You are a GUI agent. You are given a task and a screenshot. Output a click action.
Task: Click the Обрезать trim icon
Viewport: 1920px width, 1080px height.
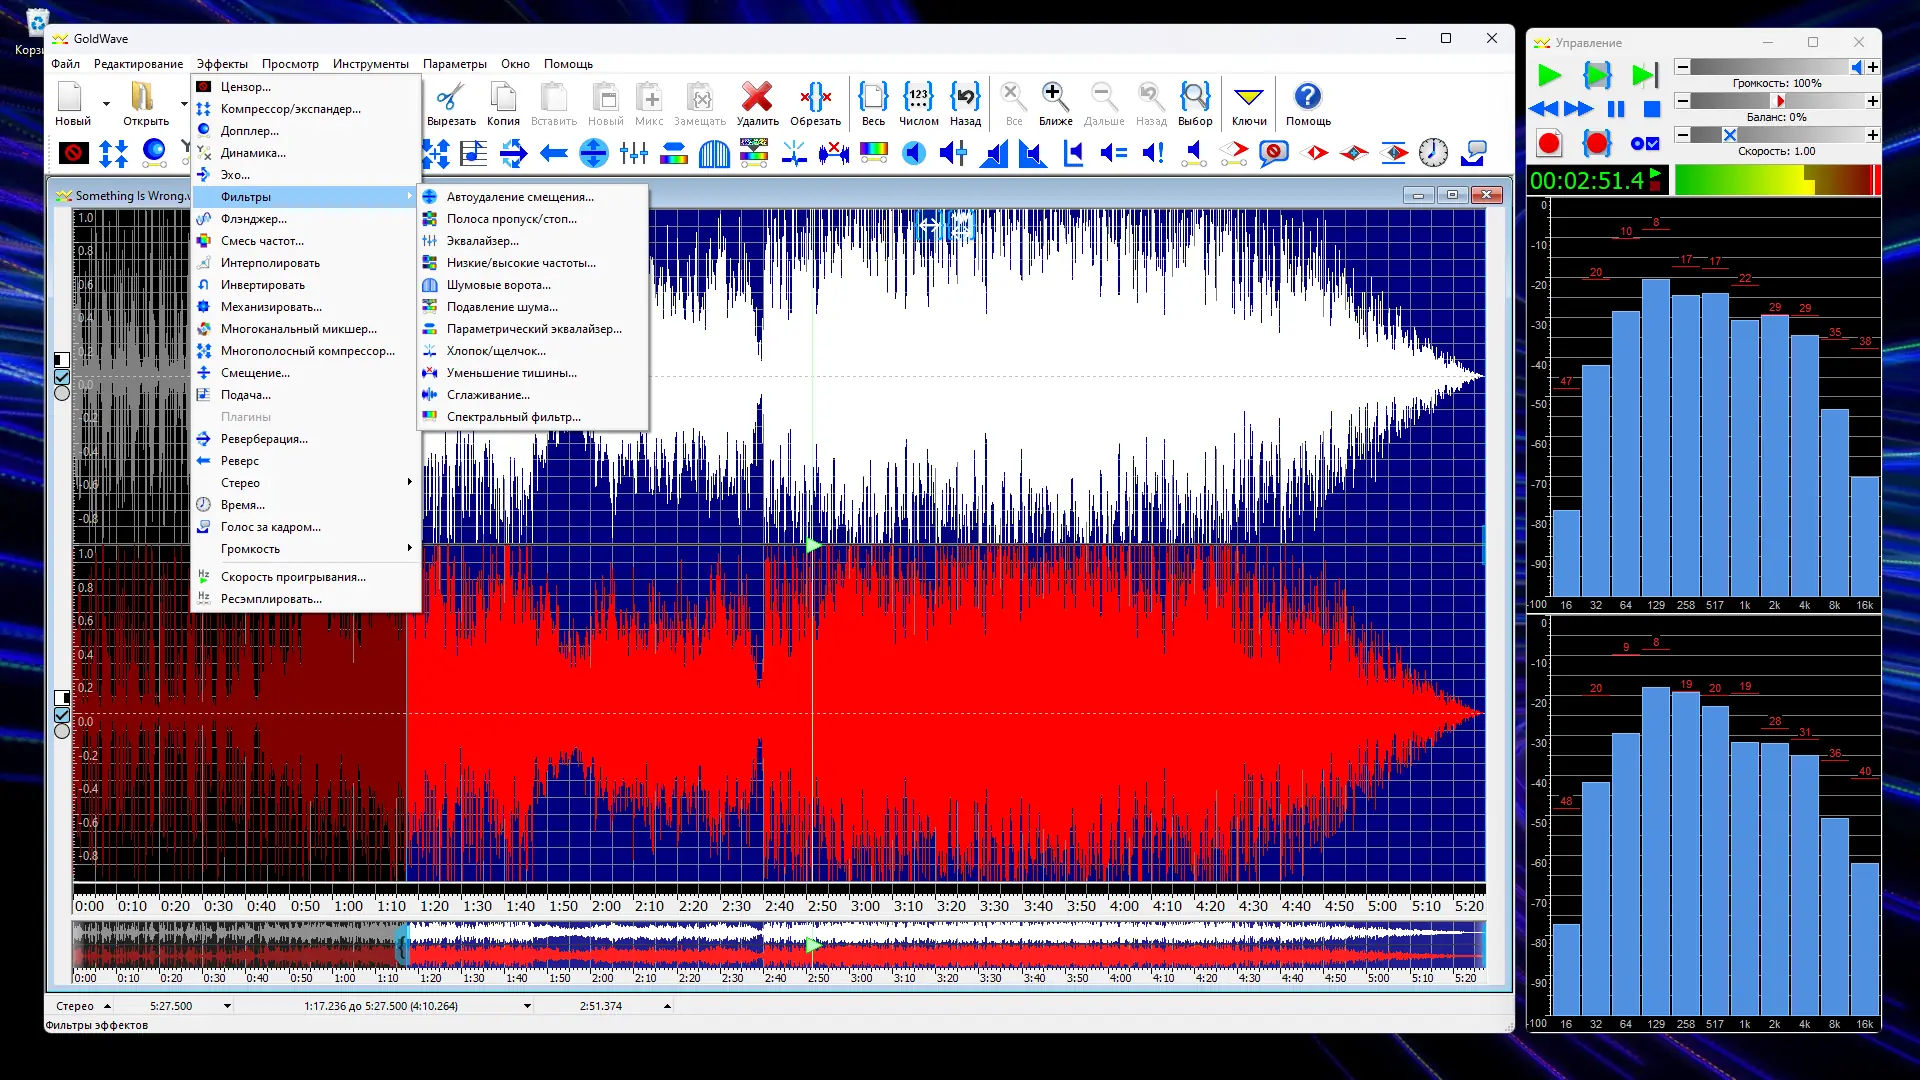(815, 97)
